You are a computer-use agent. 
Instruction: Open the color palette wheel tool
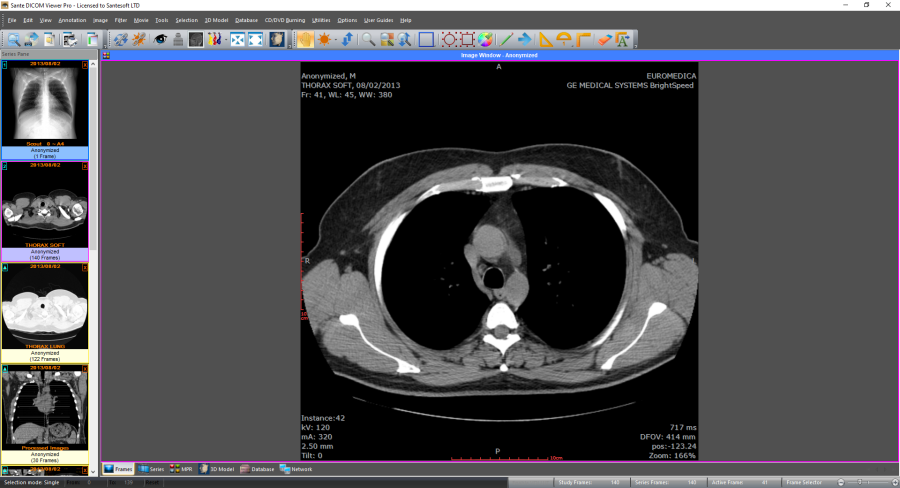pos(484,39)
